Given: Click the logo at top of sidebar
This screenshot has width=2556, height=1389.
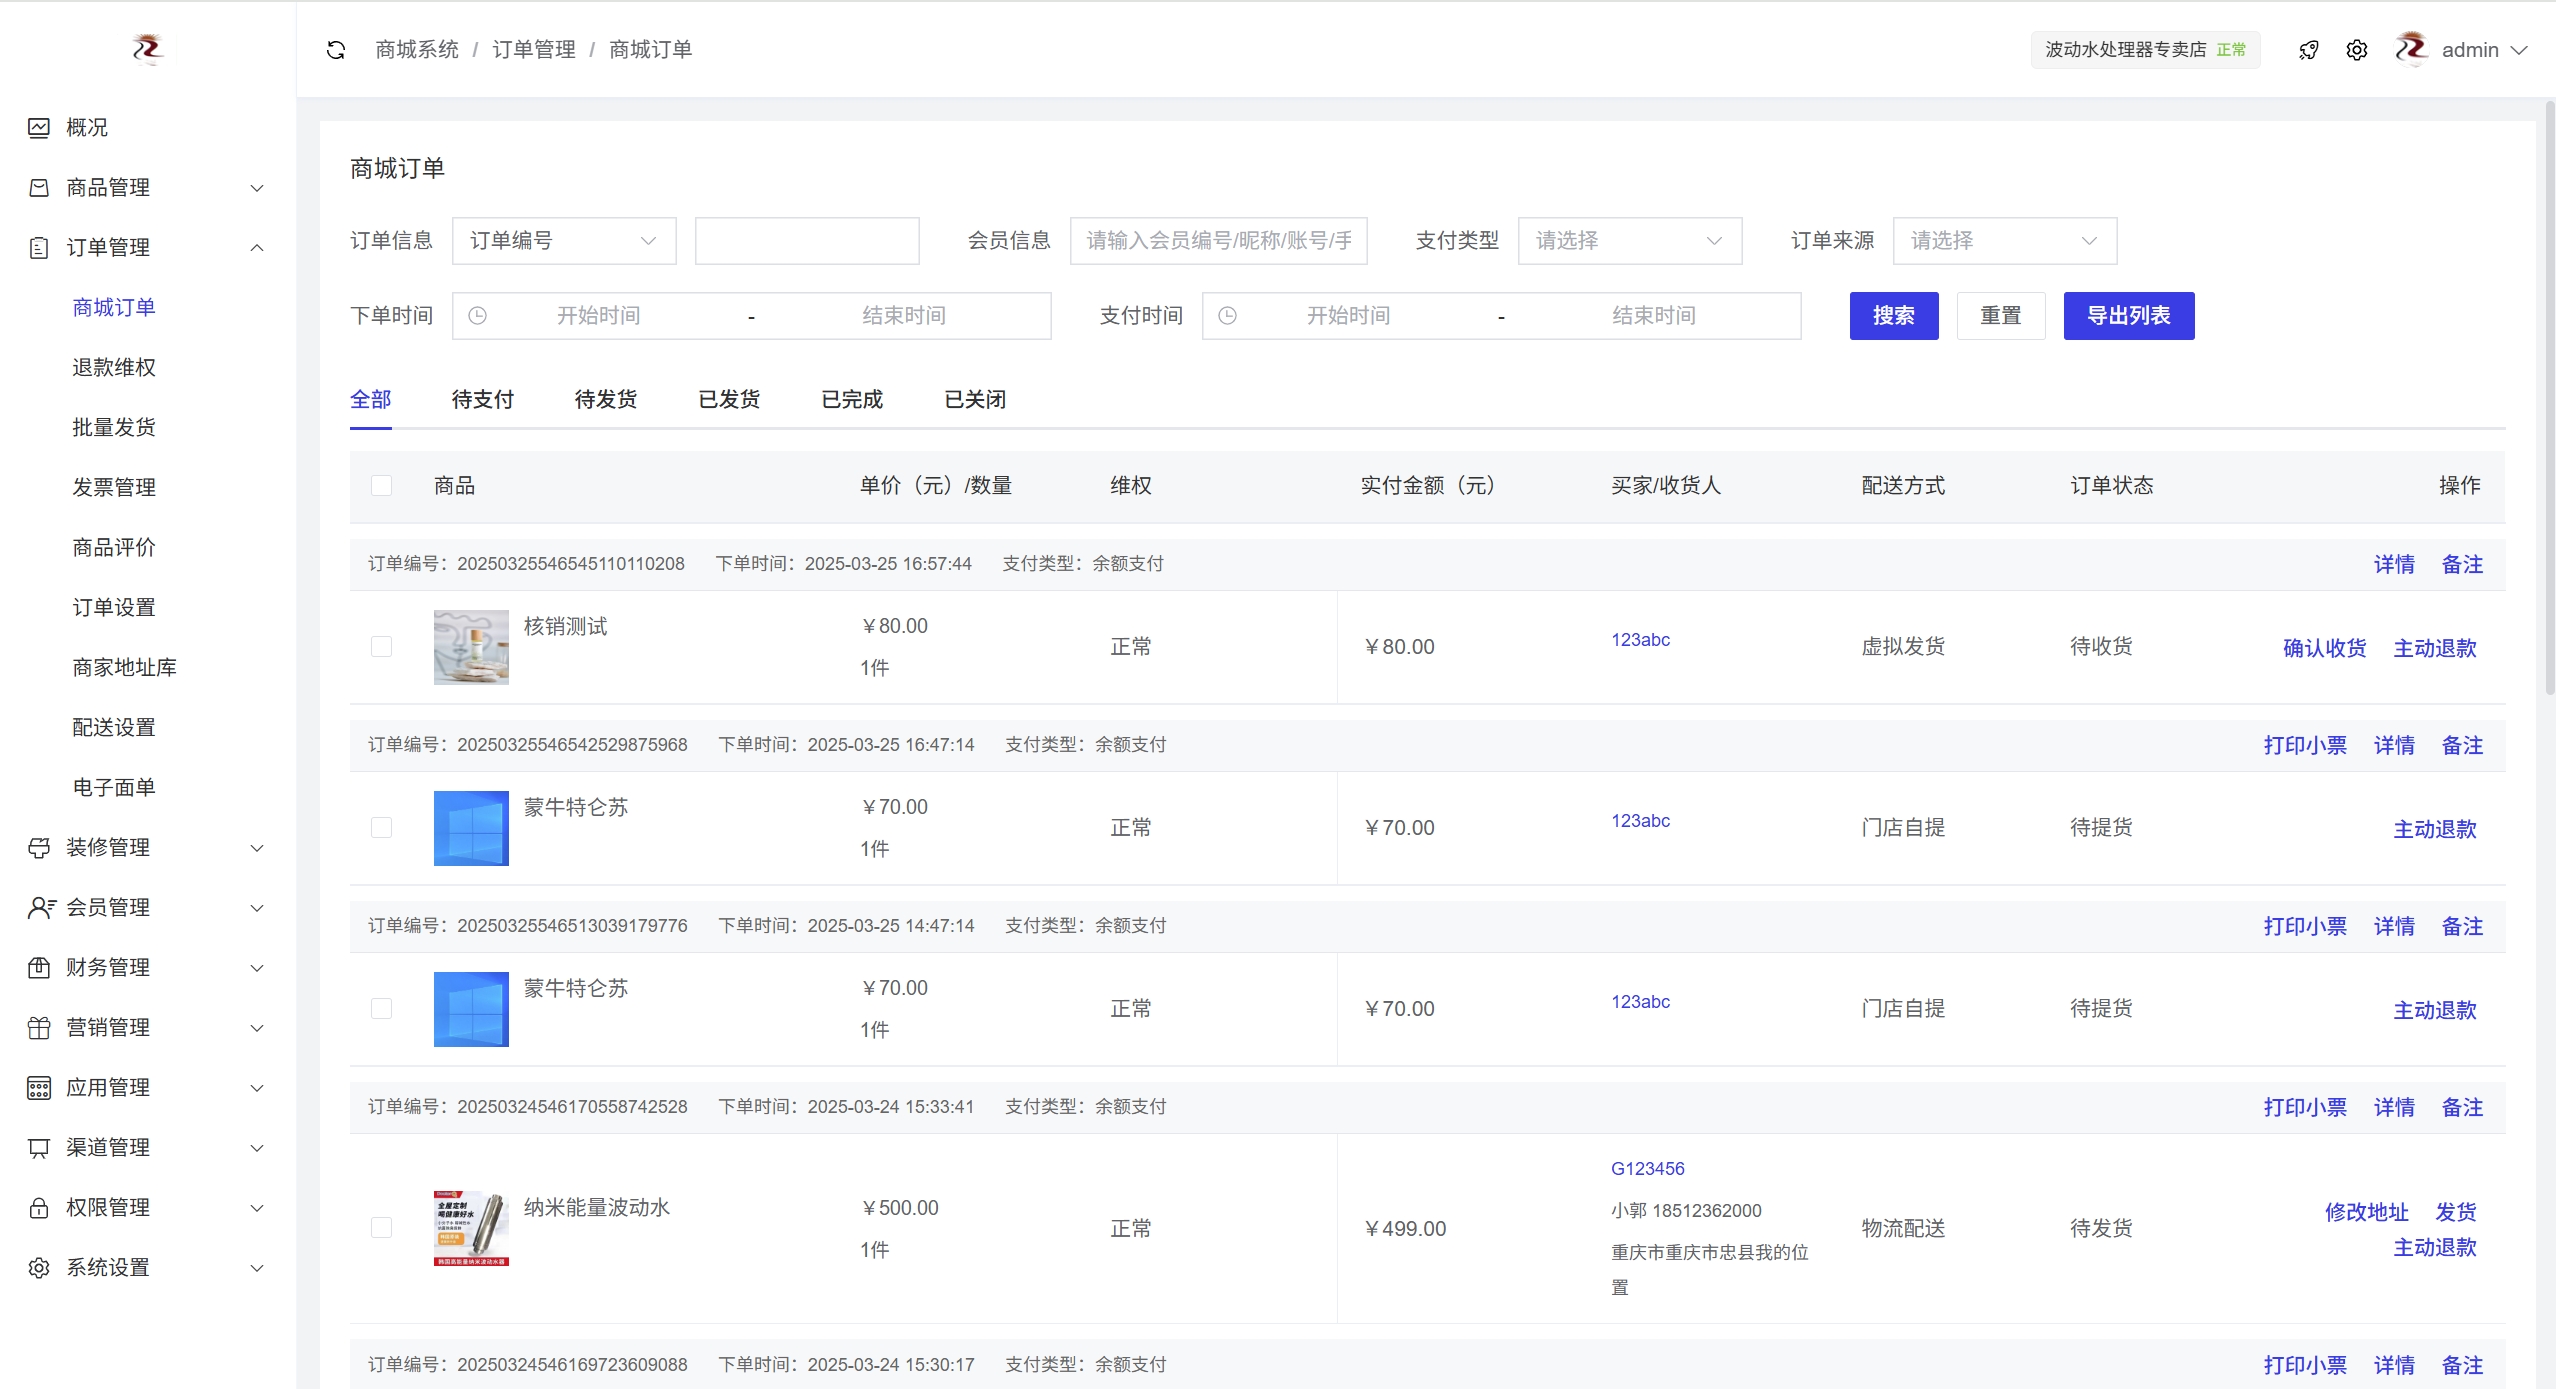Looking at the screenshot, I should tap(147, 48).
